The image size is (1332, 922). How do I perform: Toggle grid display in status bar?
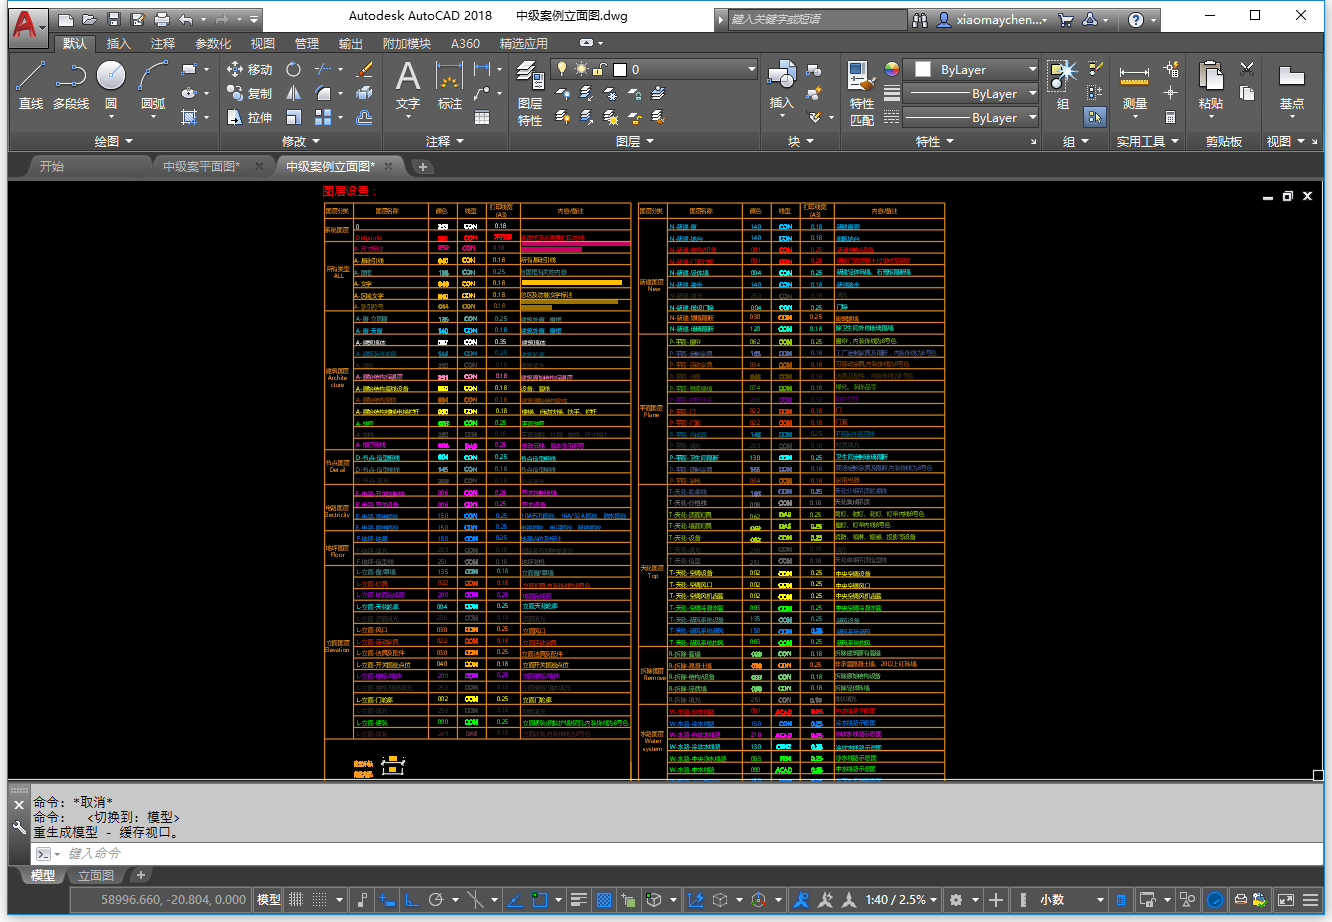pyautogui.click(x=296, y=900)
